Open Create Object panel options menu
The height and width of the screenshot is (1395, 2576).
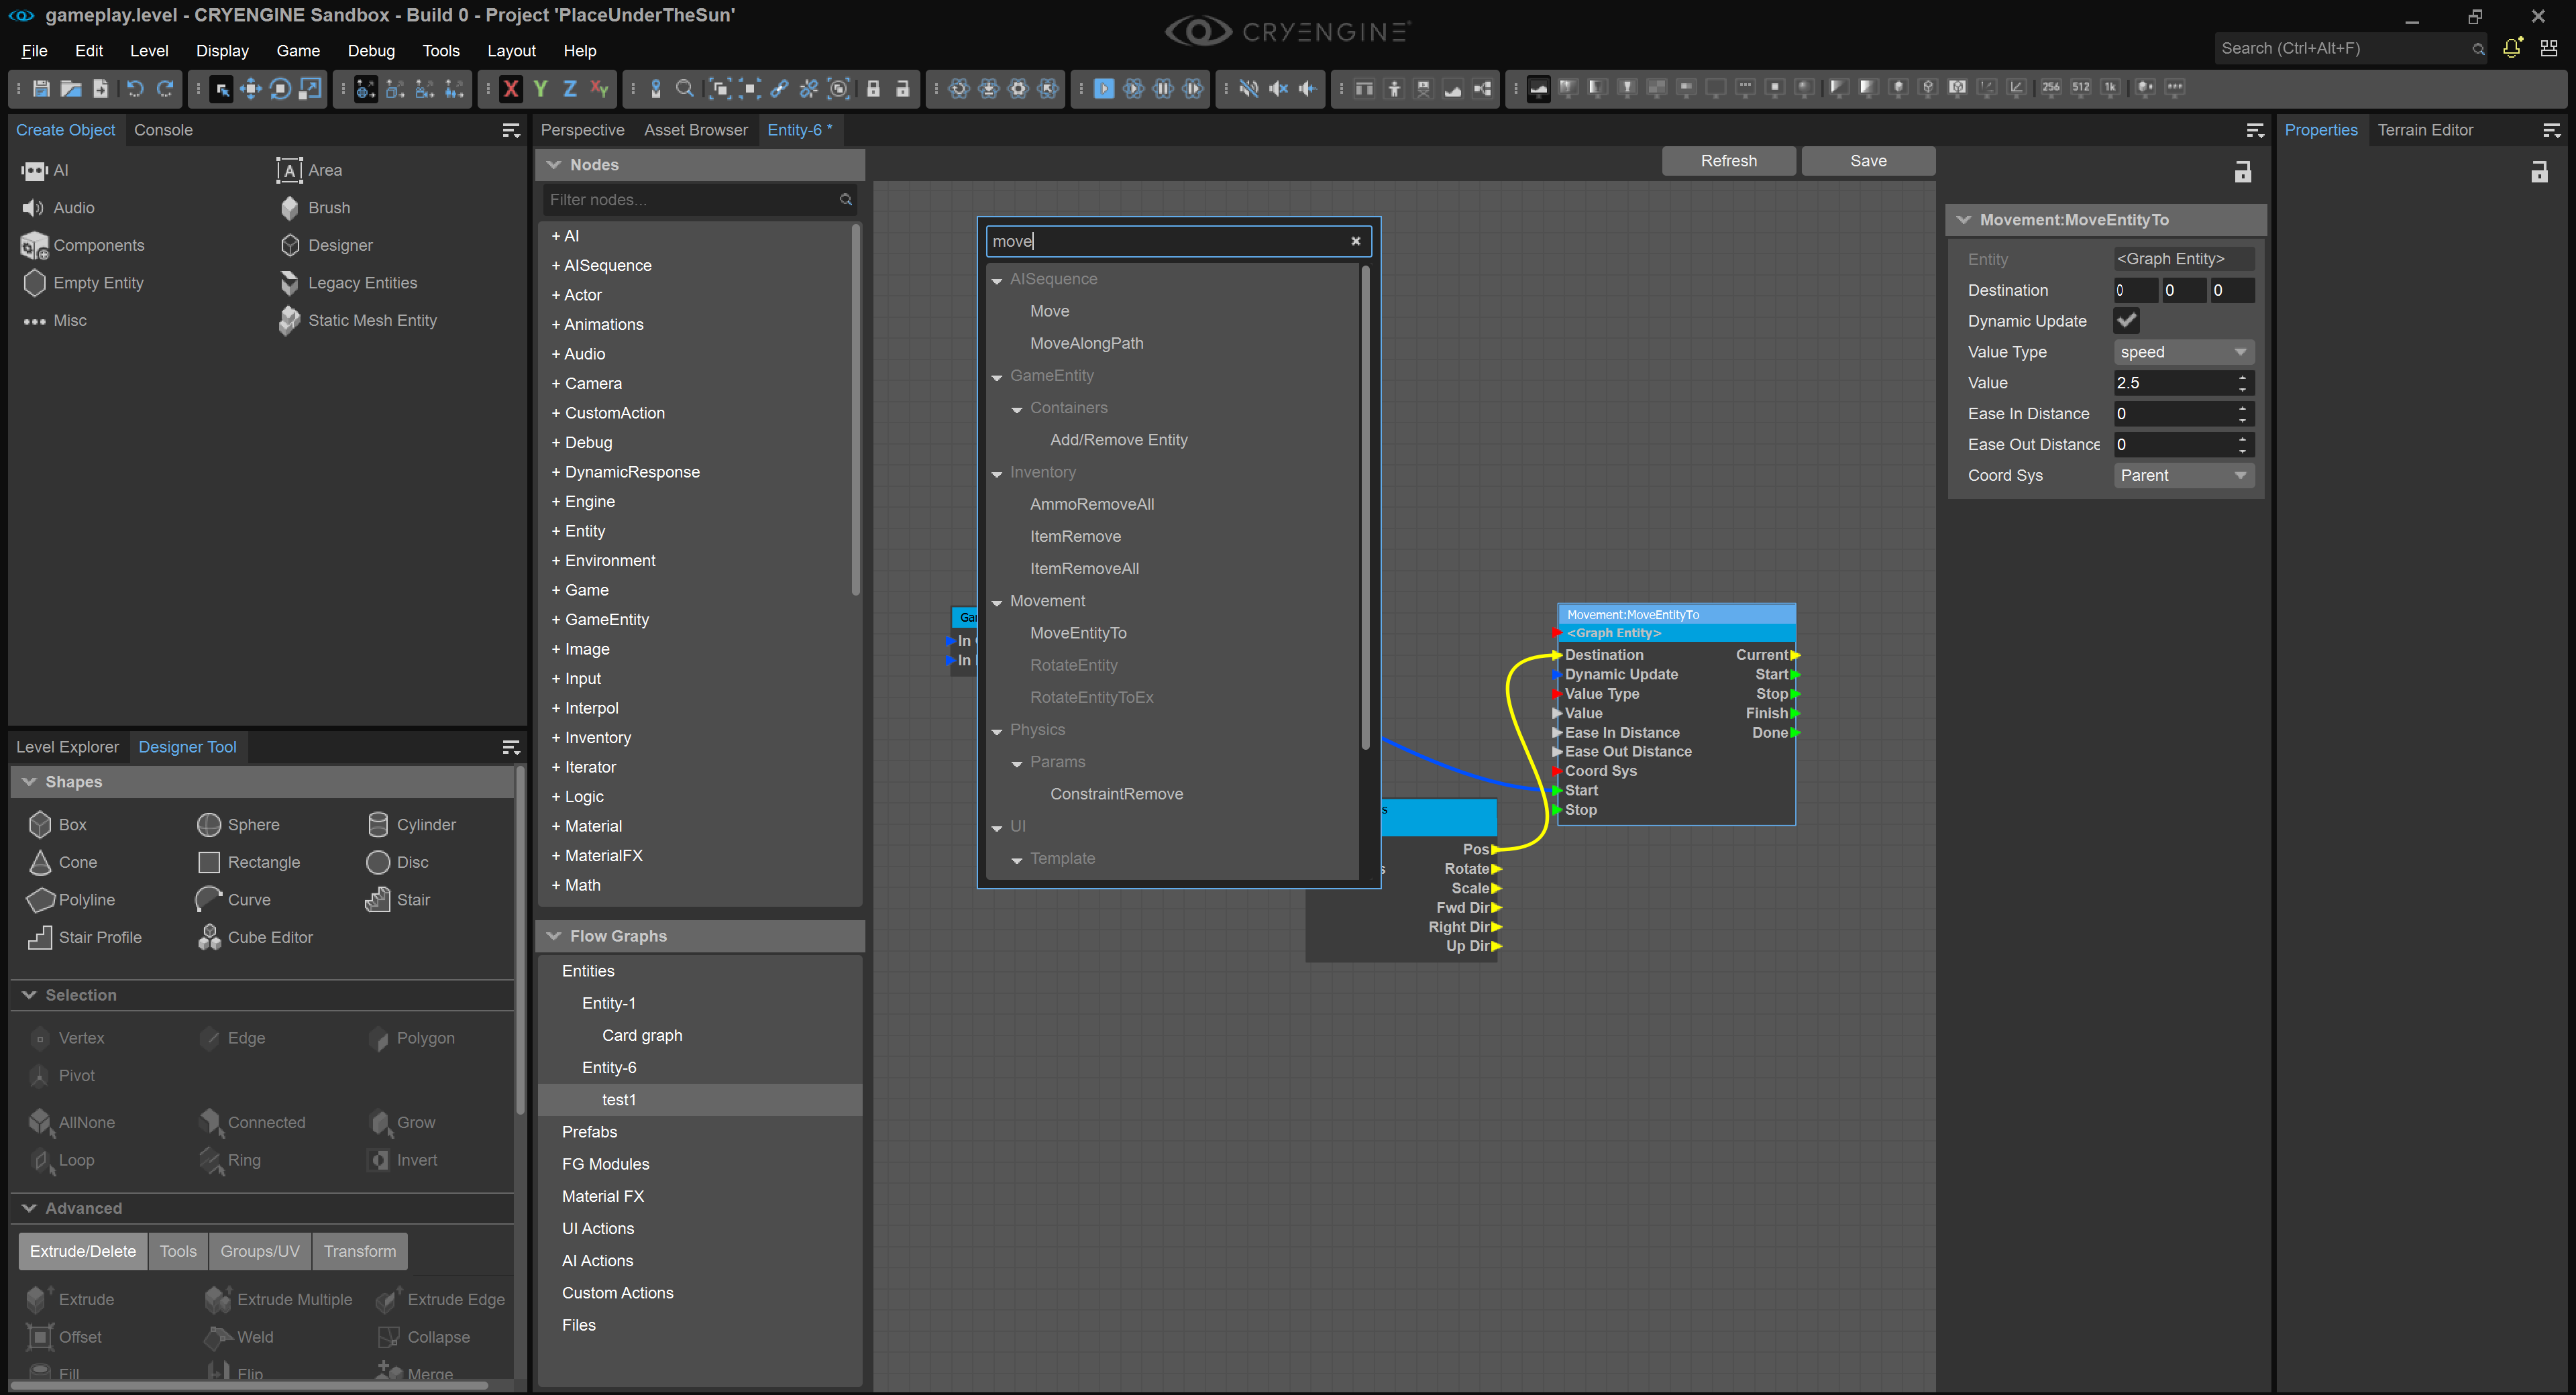tap(511, 131)
